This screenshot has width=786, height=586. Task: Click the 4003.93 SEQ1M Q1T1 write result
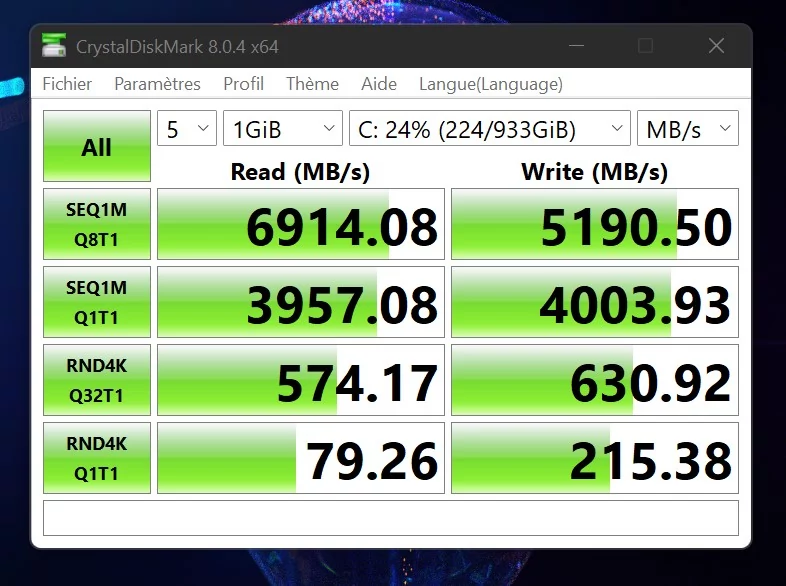tap(595, 302)
